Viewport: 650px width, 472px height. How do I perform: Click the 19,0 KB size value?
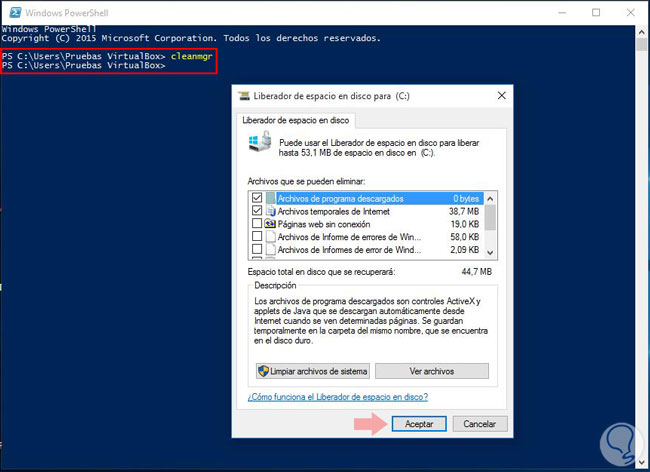[465, 224]
